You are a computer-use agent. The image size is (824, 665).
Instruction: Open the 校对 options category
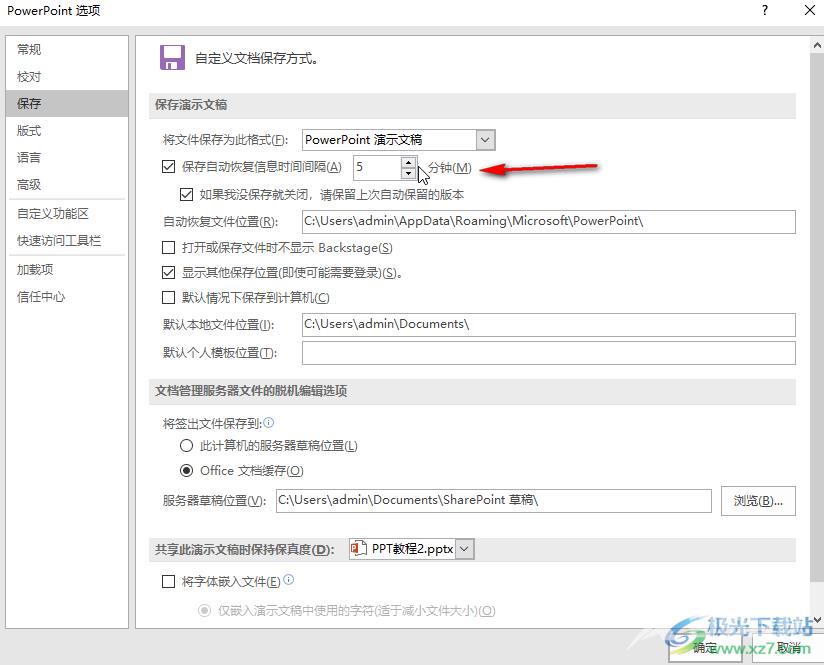(x=67, y=77)
